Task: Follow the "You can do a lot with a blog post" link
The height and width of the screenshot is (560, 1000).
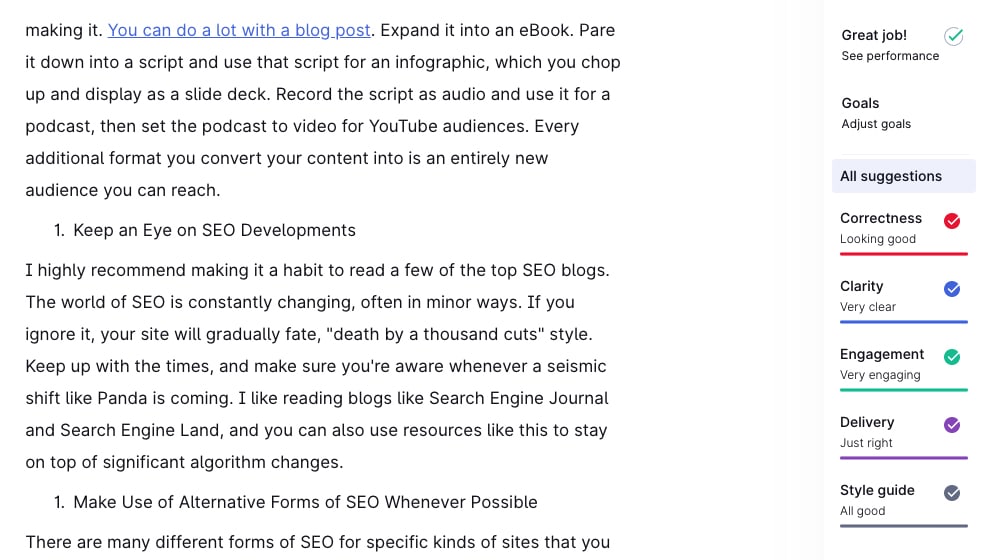Action: coord(239,30)
